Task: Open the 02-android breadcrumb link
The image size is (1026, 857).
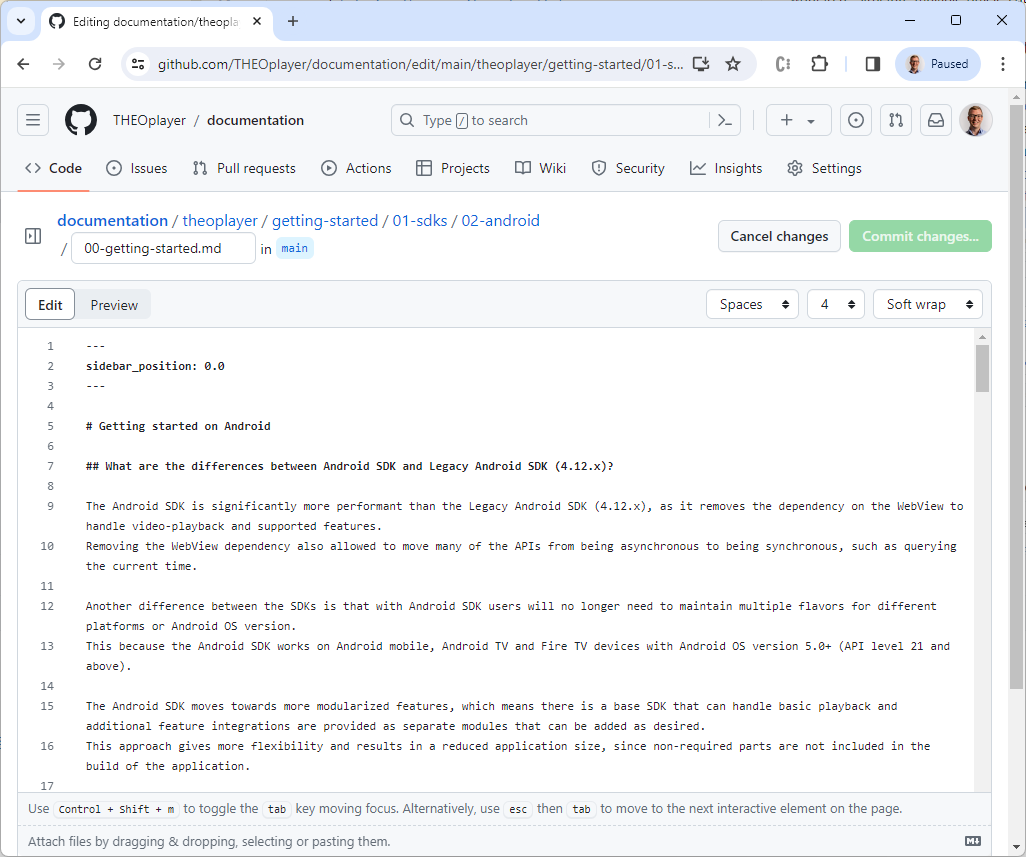Action: 501,220
